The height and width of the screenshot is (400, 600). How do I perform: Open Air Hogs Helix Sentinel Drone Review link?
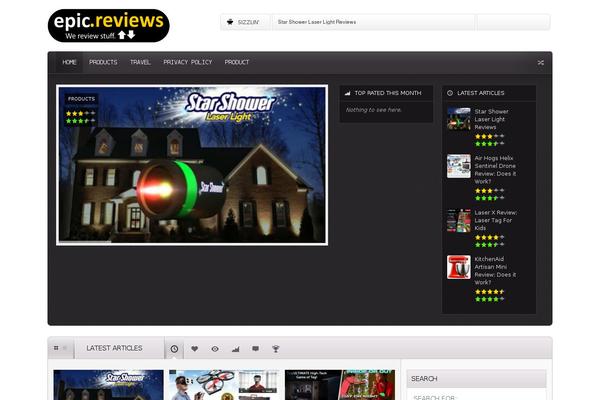pyautogui.click(x=495, y=170)
